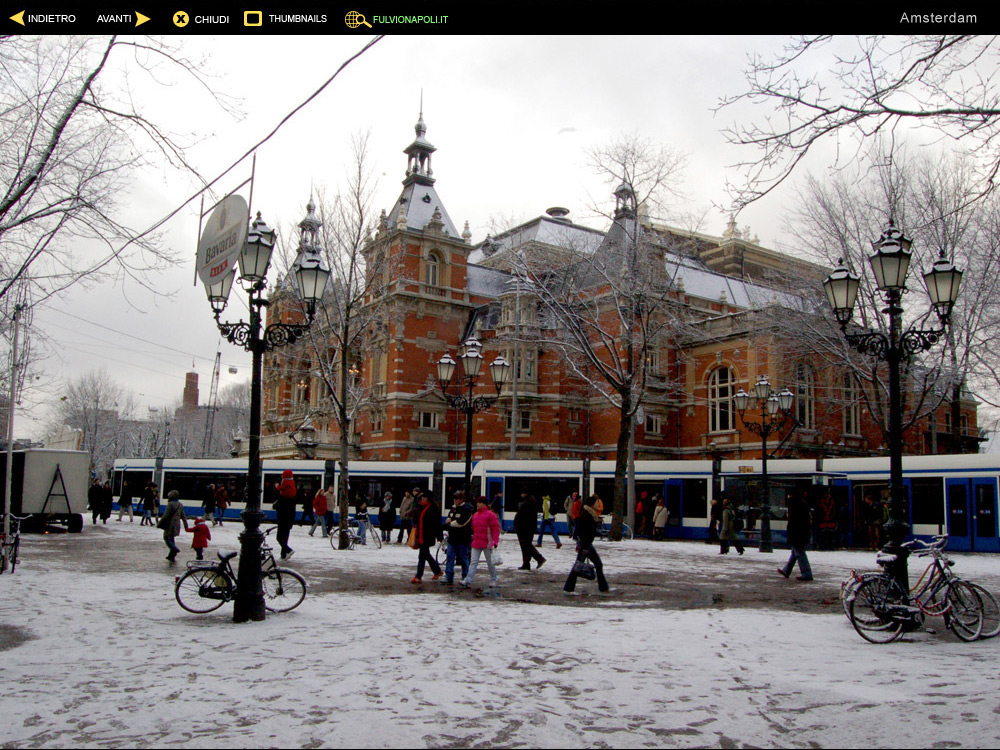Click the yellow left arrow icon
The height and width of the screenshot is (750, 1000).
pos(17,18)
